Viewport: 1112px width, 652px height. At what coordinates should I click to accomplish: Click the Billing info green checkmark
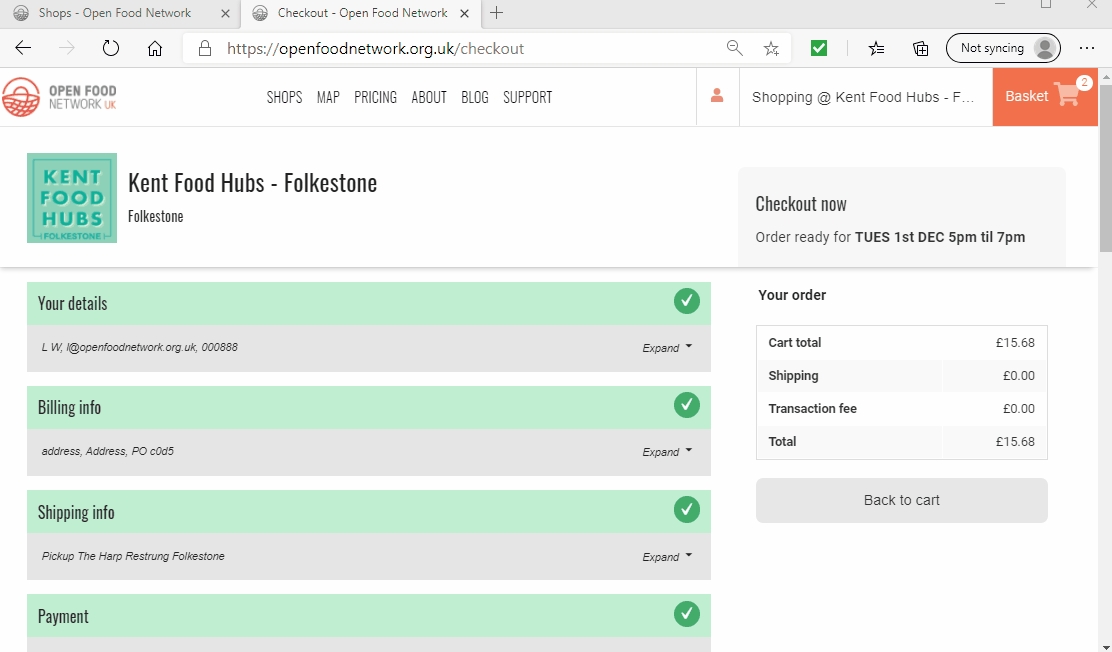click(x=686, y=405)
